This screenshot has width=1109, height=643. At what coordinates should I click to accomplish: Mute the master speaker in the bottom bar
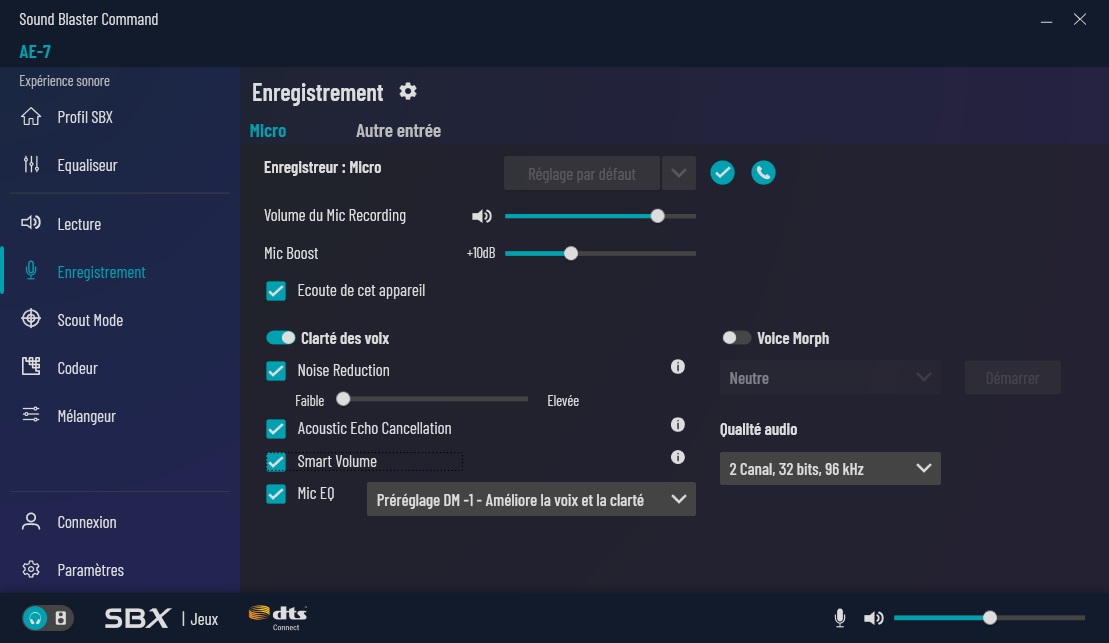tap(873, 618)
